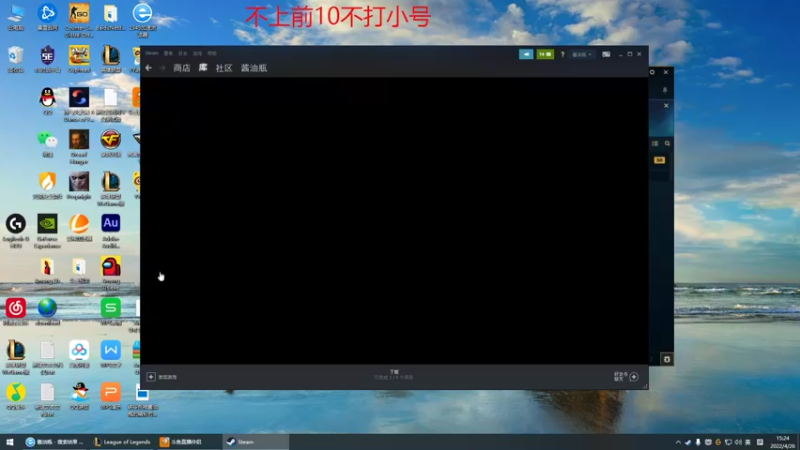Select the WeChat desktop icon

coord(47,144)
